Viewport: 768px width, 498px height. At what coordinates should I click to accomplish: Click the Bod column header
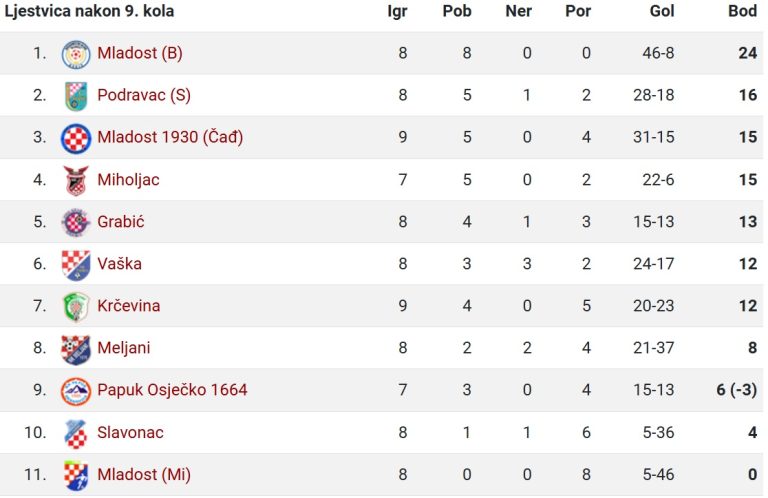point(743,11)
